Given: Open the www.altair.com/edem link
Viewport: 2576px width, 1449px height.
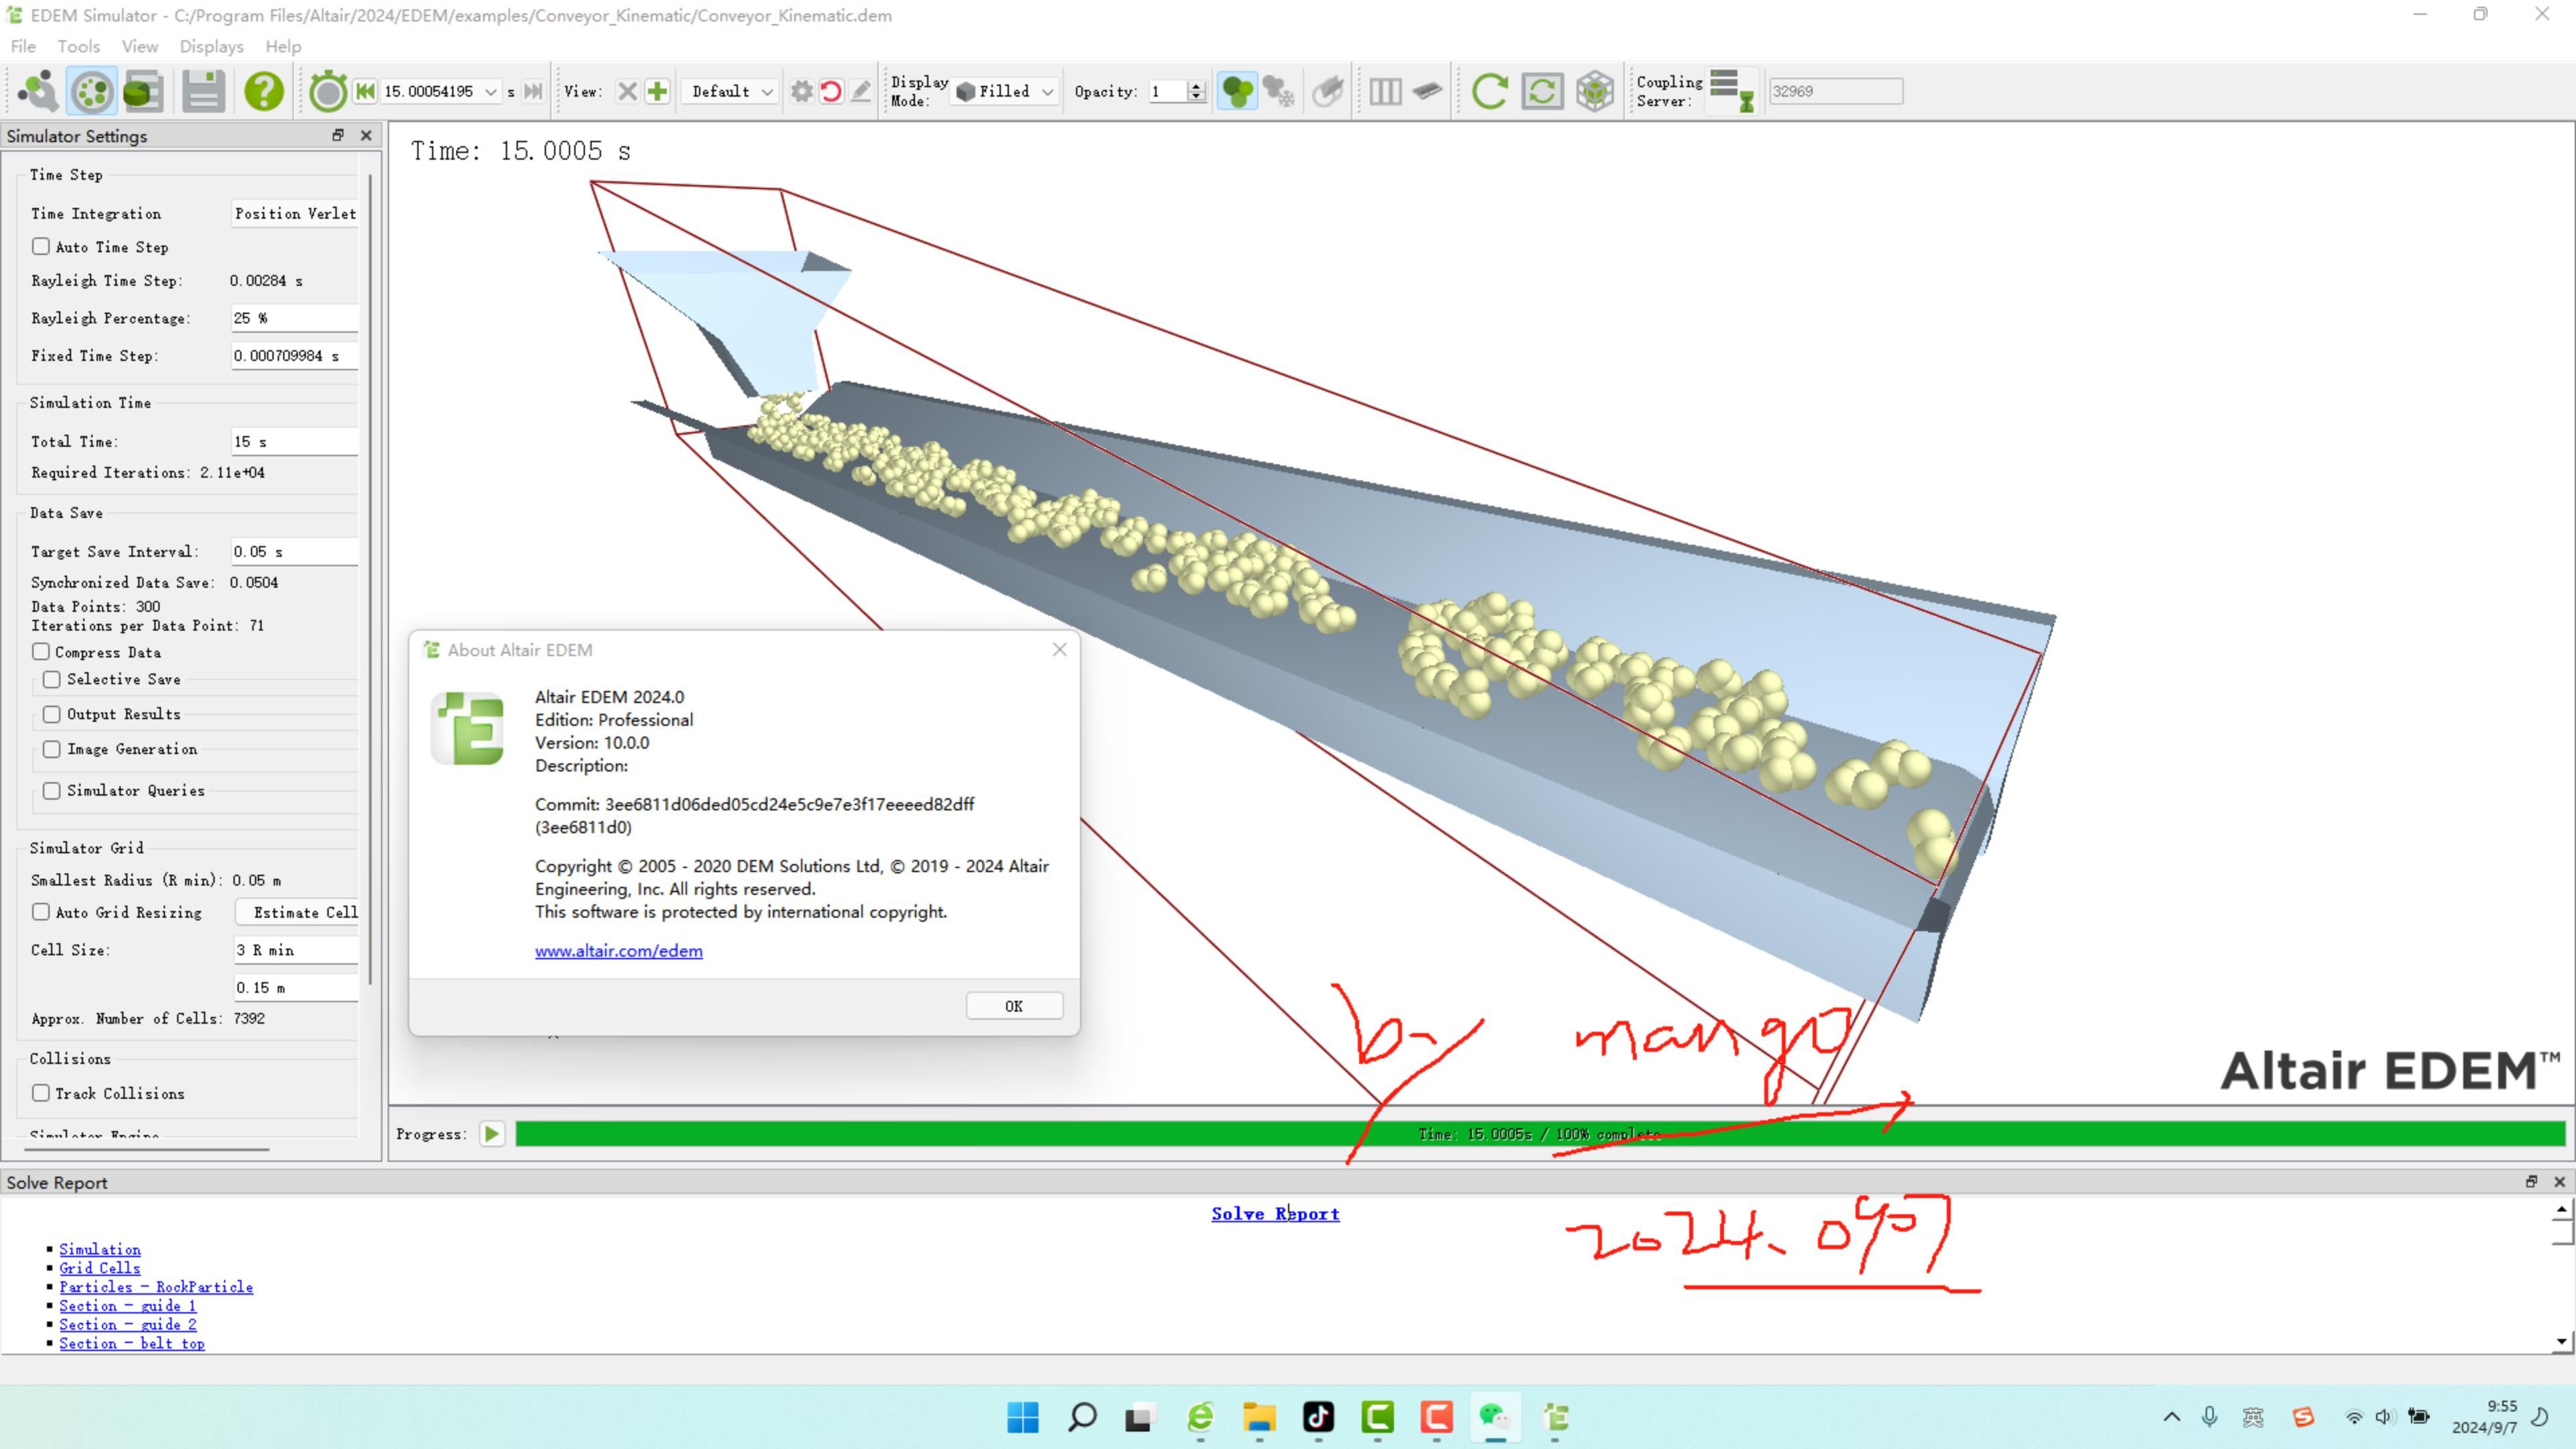Looking at the screenshot, I should click(618, 951).
